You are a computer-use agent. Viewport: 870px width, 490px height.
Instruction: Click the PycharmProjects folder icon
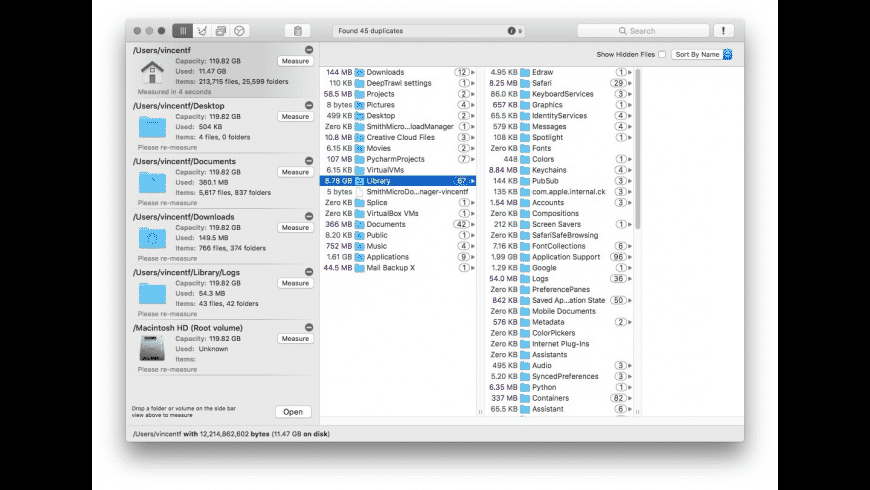click(360, 159)
